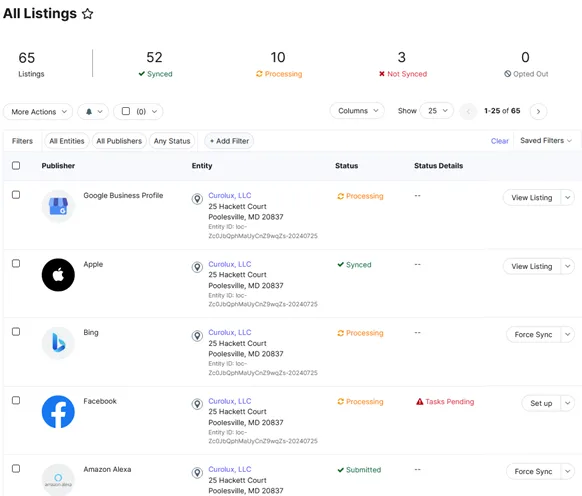Open the More Actions dropdown
The image size is (582, 496).
tap(38, 111)
